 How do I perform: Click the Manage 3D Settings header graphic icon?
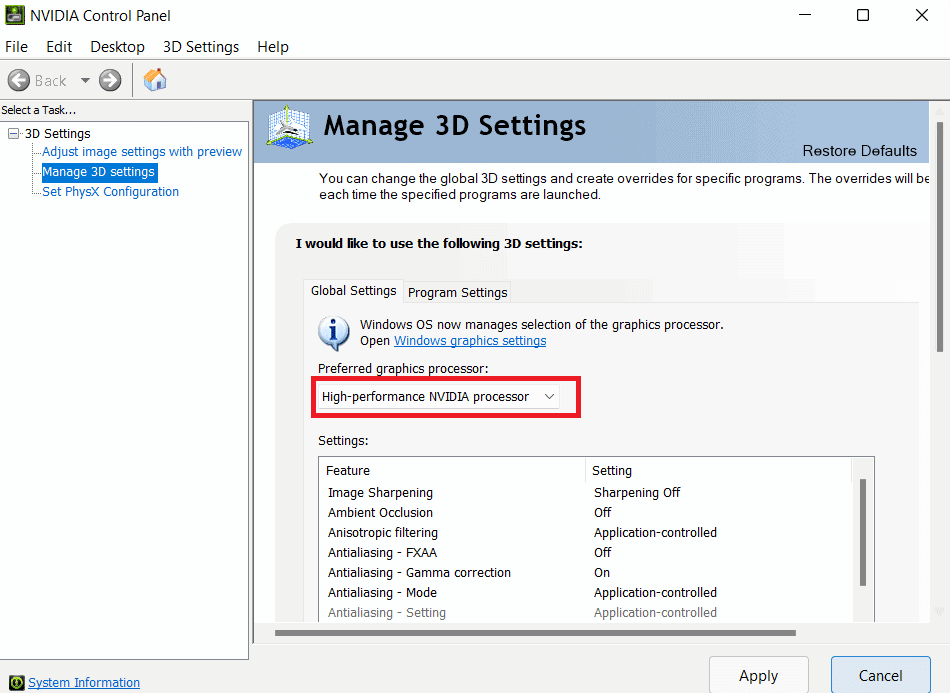289,128
